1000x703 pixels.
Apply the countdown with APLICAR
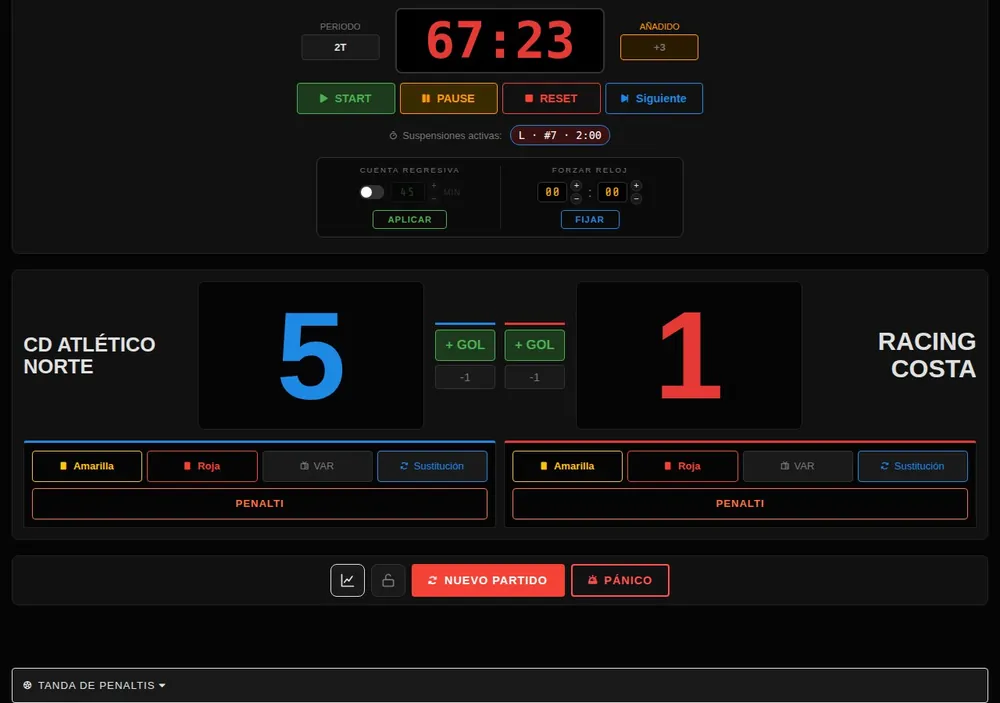click(409, 219)
